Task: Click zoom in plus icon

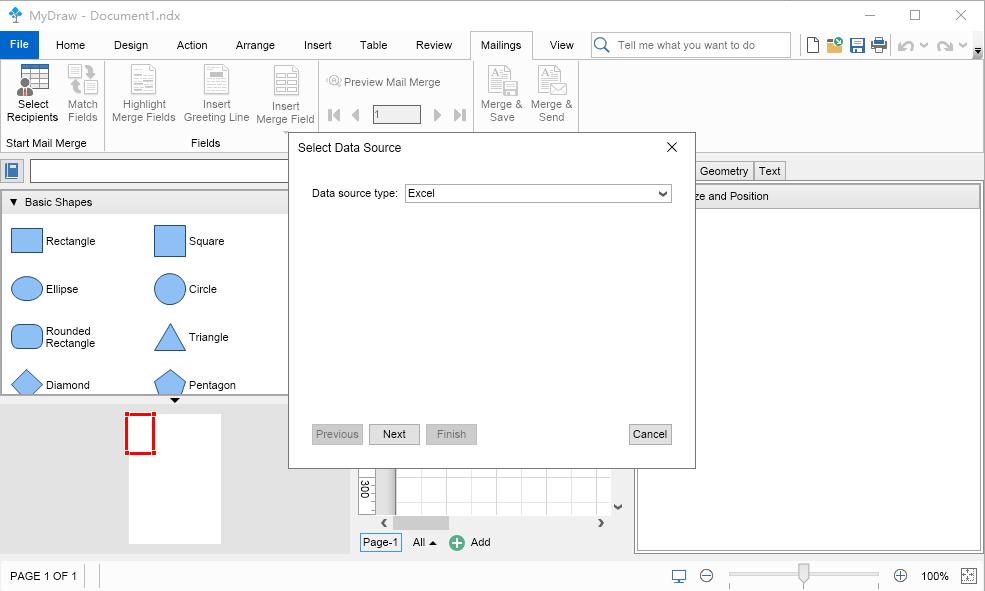Action: 900,575
